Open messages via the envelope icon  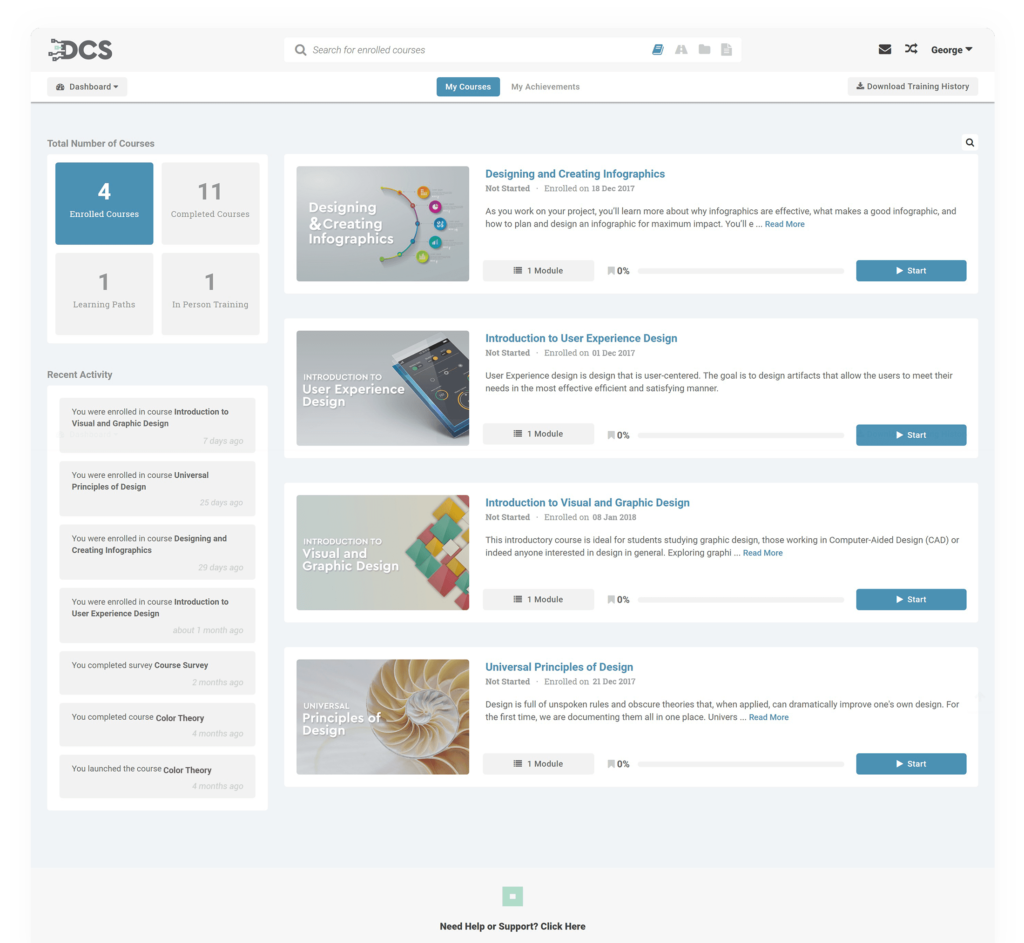885,49
